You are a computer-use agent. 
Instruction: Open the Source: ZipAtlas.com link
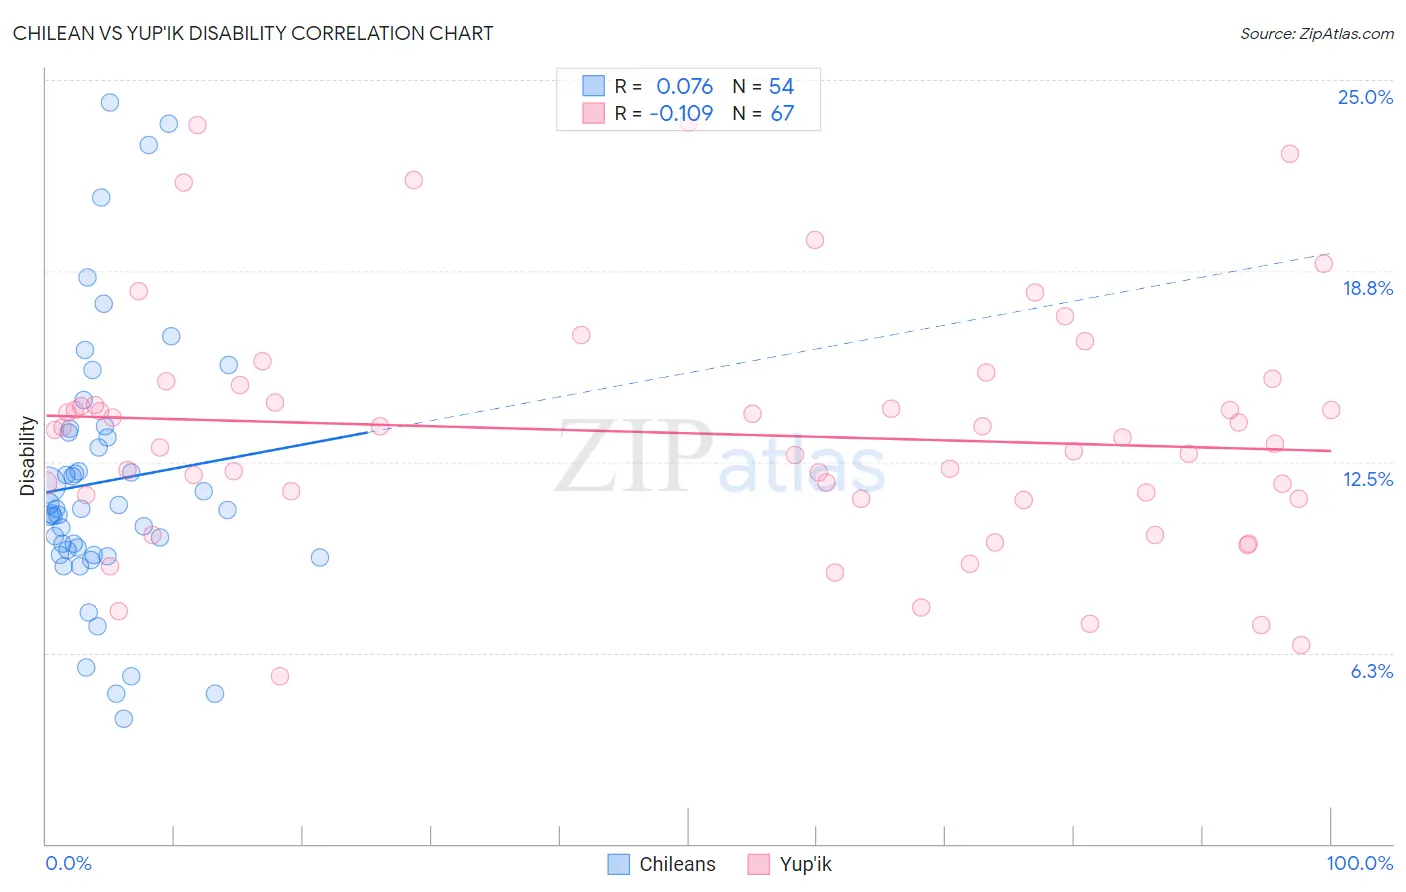coord(1317,33)
